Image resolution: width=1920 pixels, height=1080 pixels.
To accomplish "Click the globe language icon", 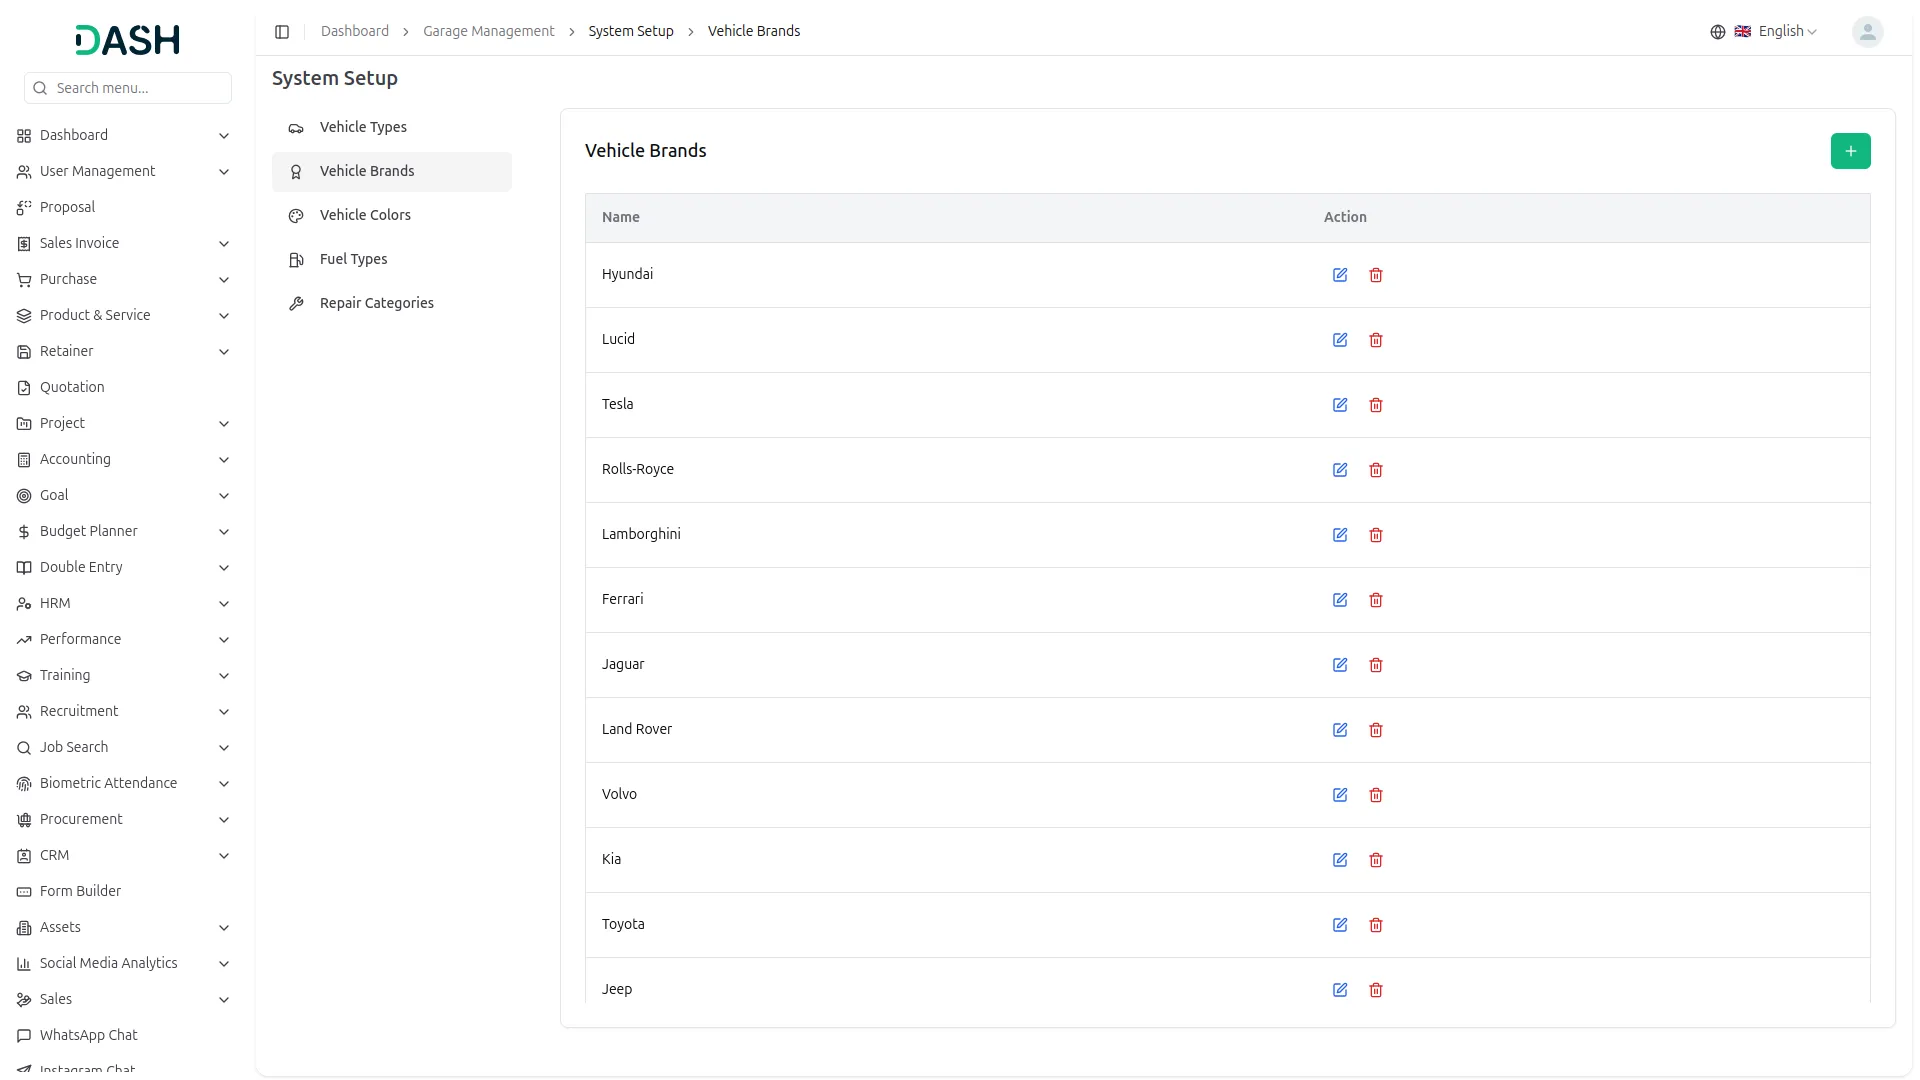I will 1718,32.
